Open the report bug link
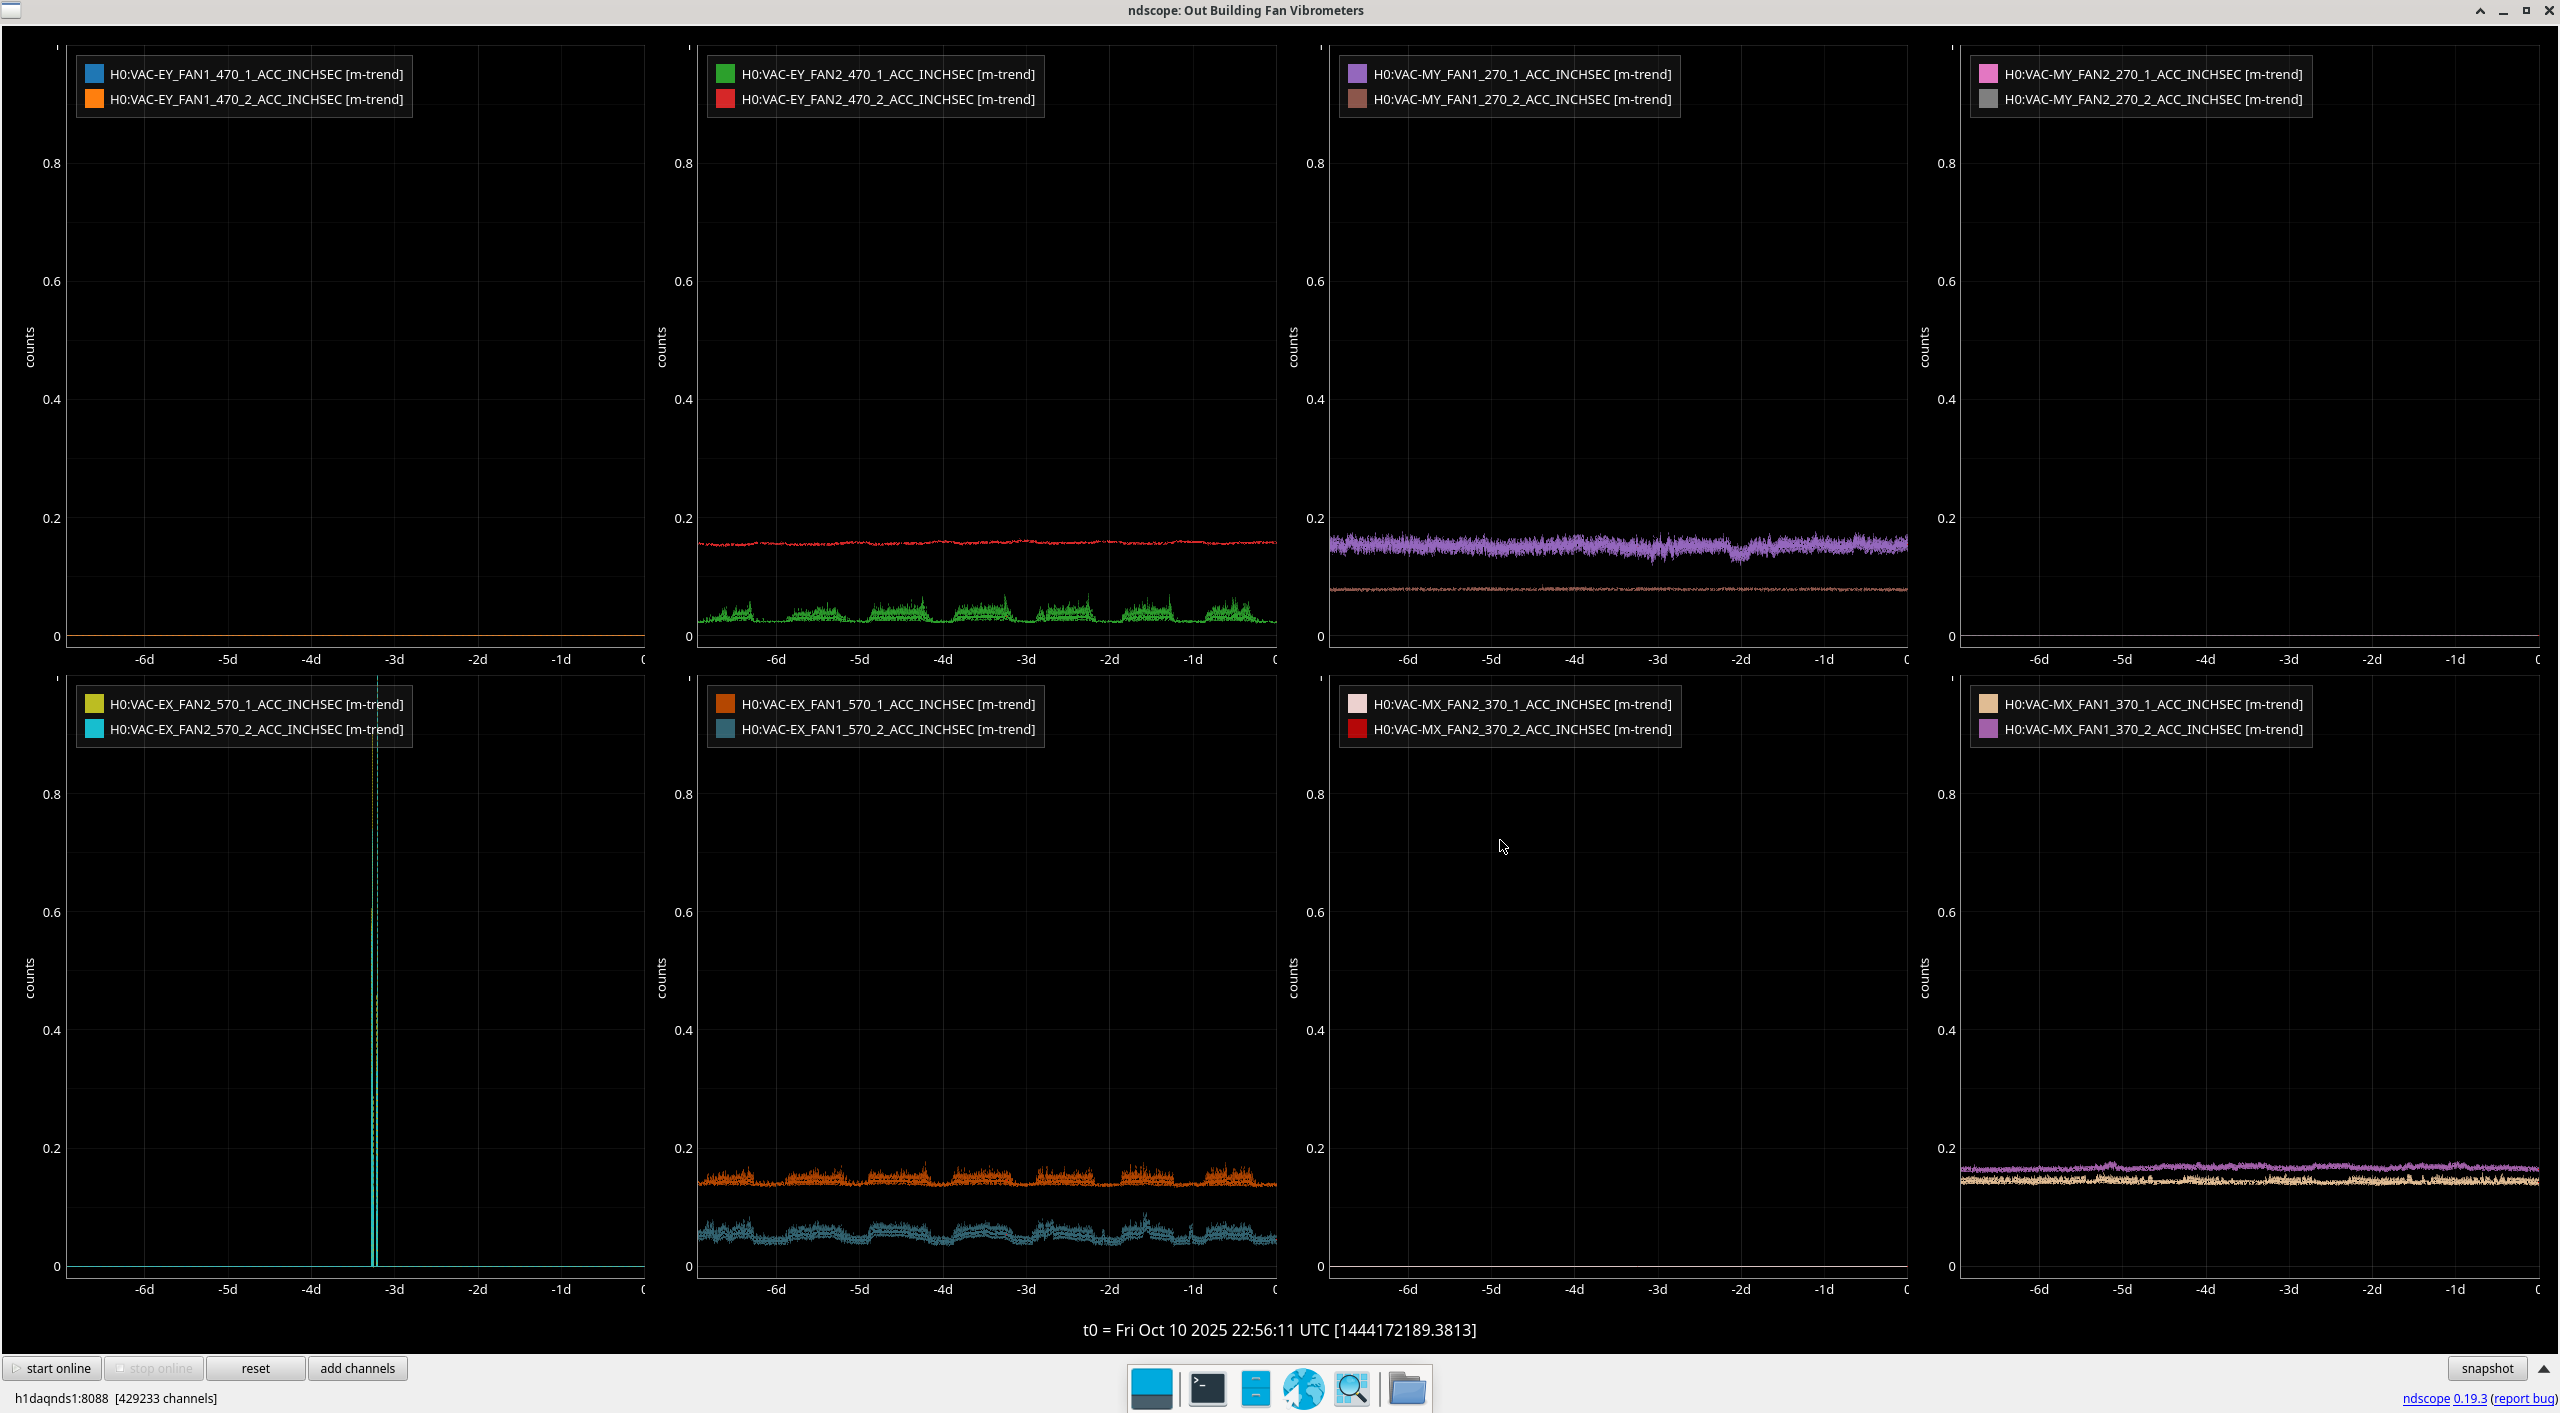 (x=2523, y=1398)
